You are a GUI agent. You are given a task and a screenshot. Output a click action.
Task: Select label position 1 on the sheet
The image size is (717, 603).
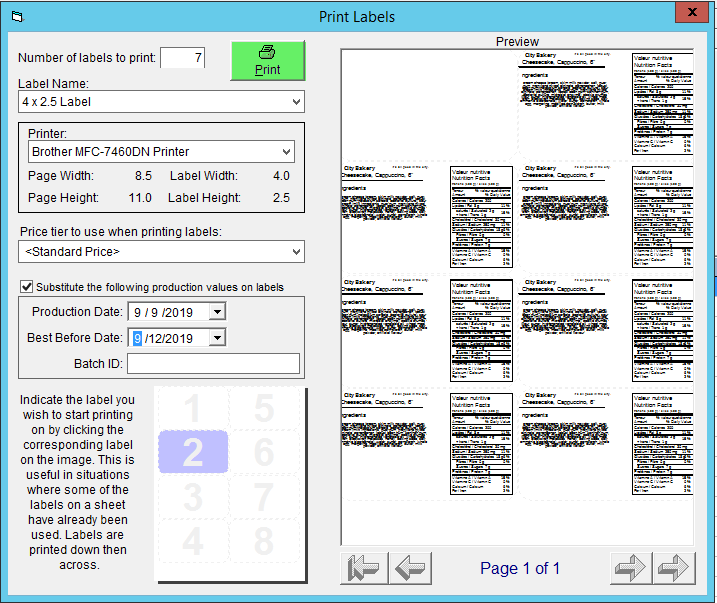click(x=193, y=408)
